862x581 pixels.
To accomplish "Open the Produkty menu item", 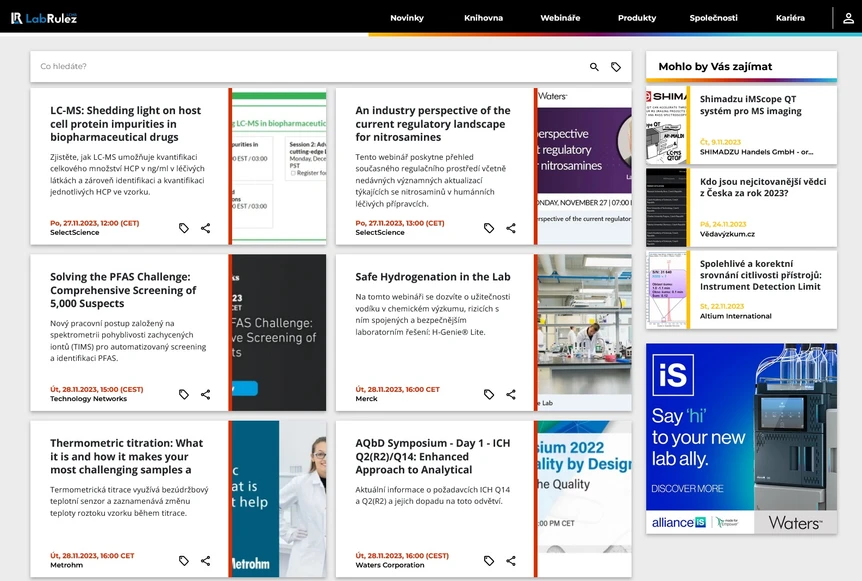I will [637, 18].
